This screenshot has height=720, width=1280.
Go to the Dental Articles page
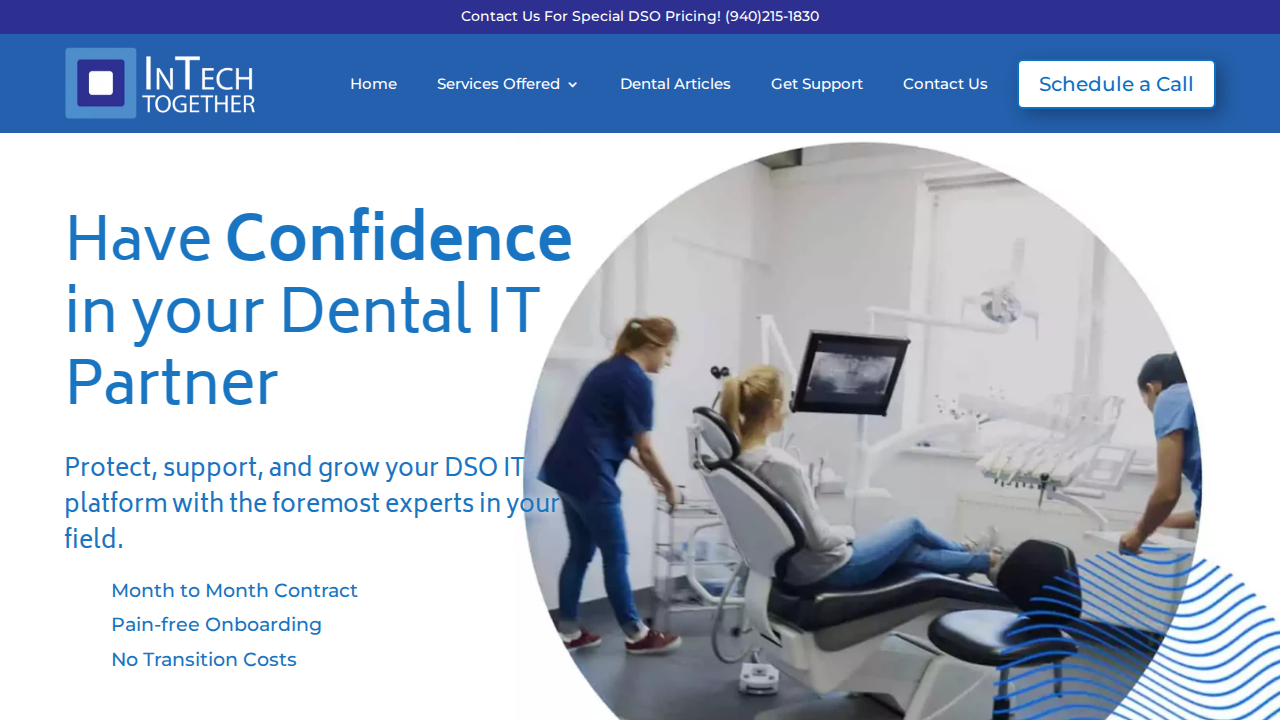tap(675, 84)
